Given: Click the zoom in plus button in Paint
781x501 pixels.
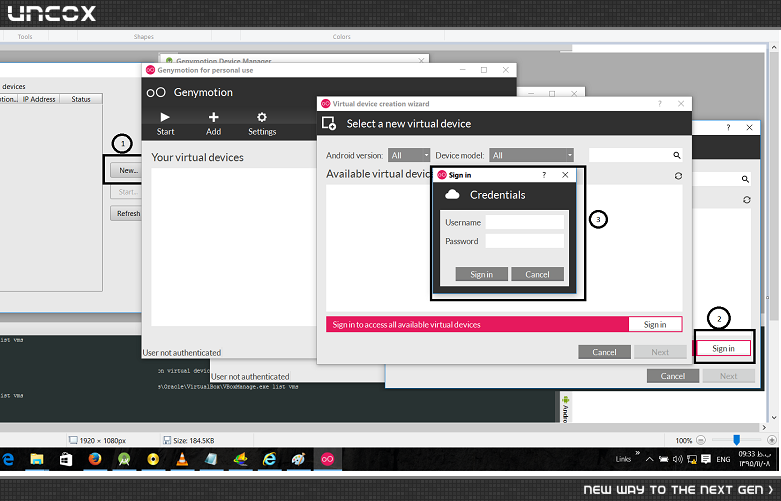Looking at the screenshot, I should pos(772,440).
